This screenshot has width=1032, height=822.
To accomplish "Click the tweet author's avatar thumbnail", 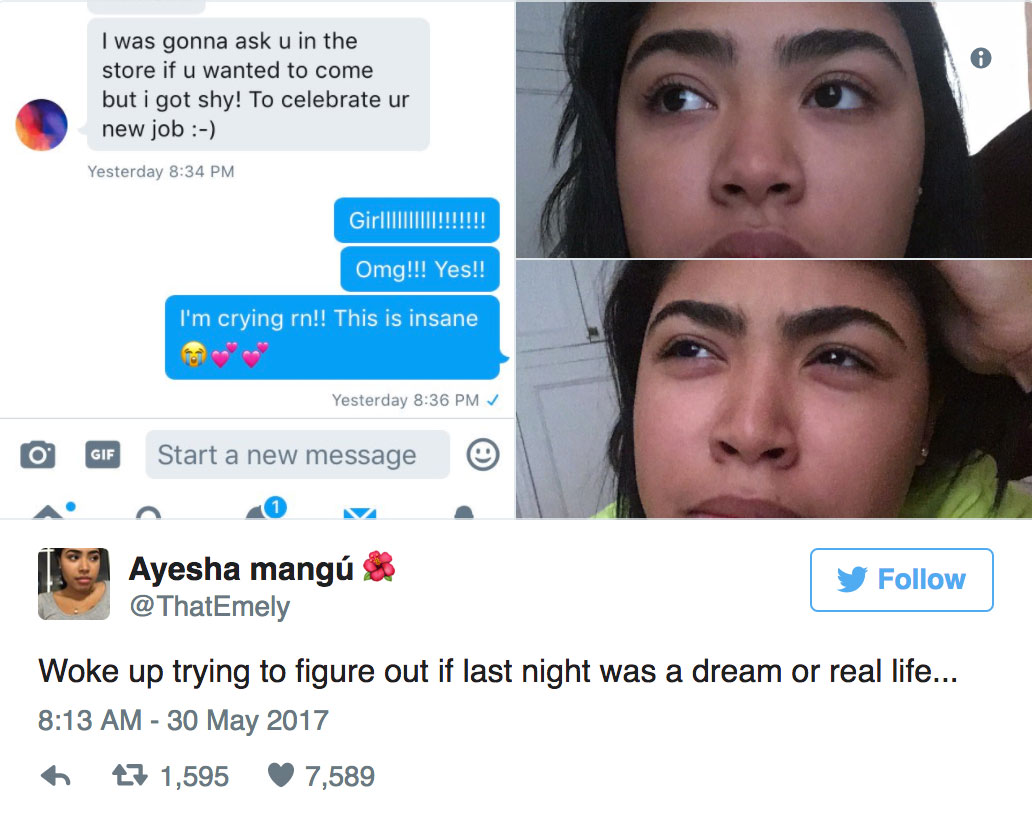I will click(x=74, y=584).
